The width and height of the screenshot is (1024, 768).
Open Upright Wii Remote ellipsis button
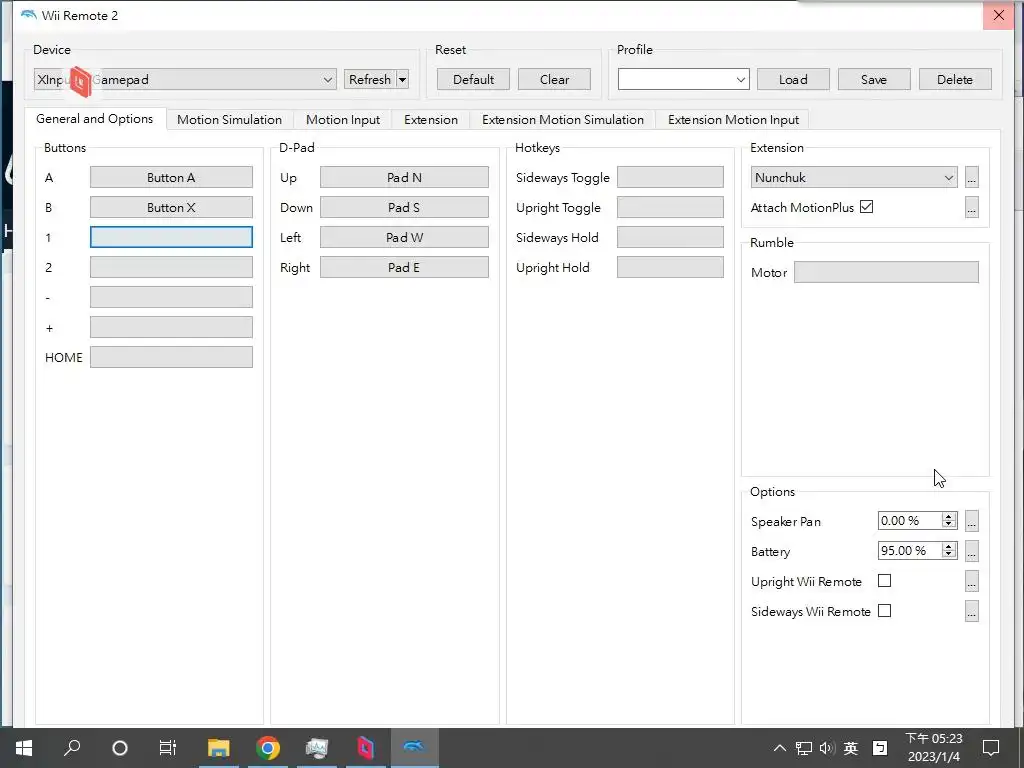click(972, 581)
